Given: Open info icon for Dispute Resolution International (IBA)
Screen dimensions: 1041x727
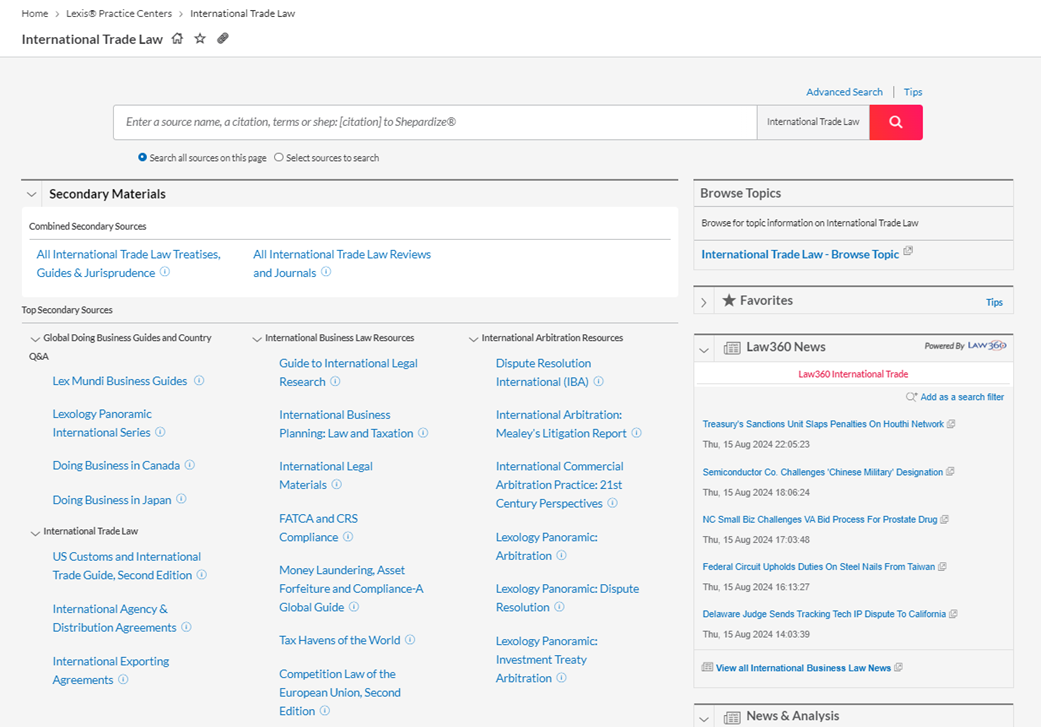Looking at the screenshot, I should (x=598, y=381).
